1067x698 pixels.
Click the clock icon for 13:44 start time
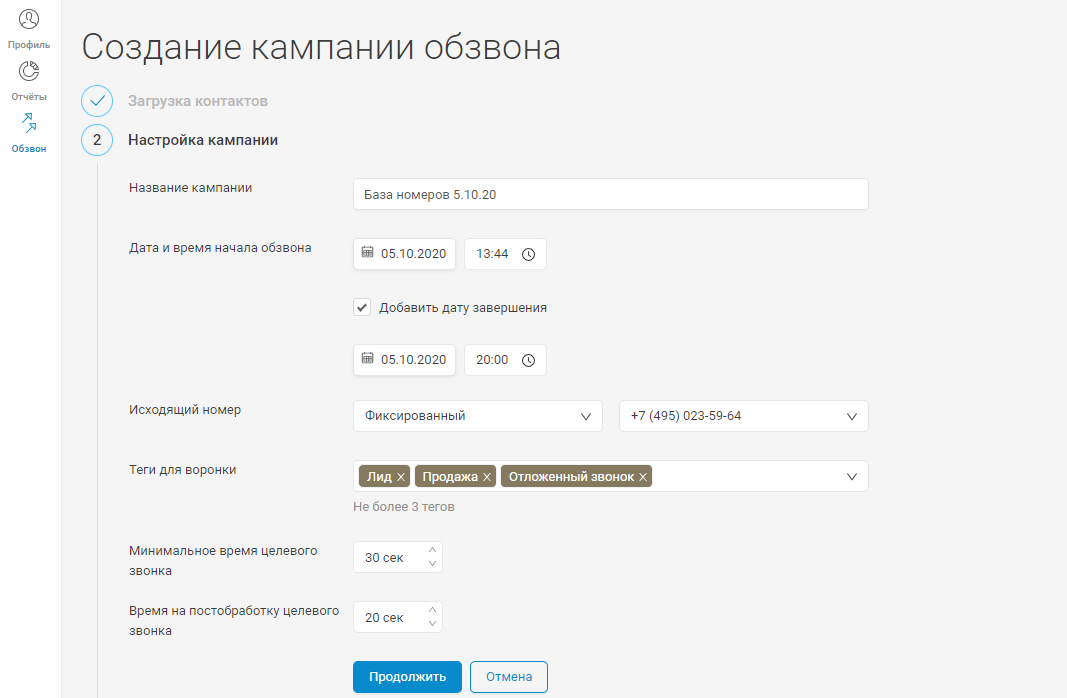tap(529, 254)
